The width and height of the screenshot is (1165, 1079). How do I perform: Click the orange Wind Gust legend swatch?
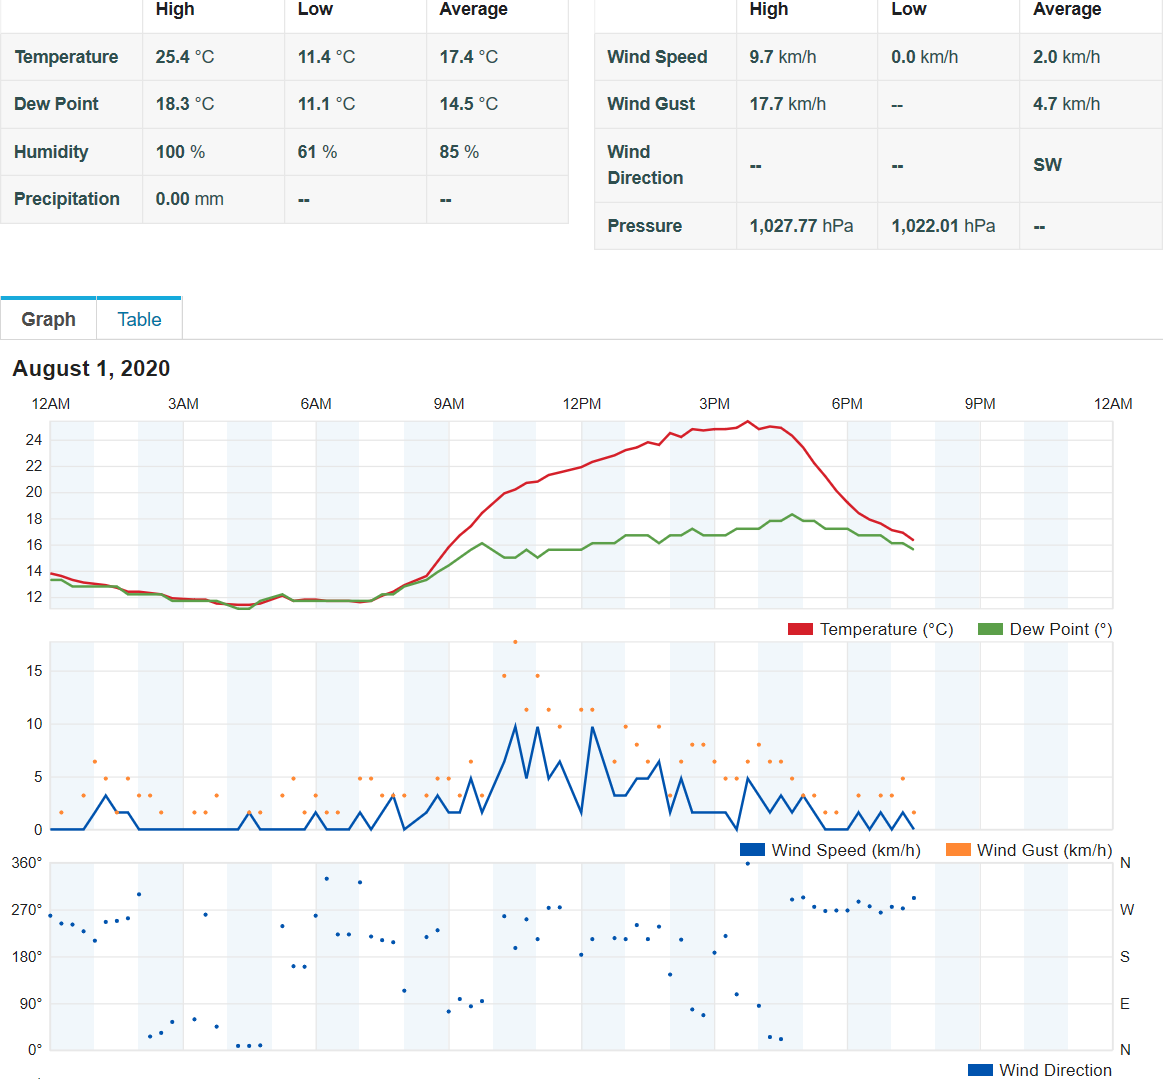click(958, 850)
